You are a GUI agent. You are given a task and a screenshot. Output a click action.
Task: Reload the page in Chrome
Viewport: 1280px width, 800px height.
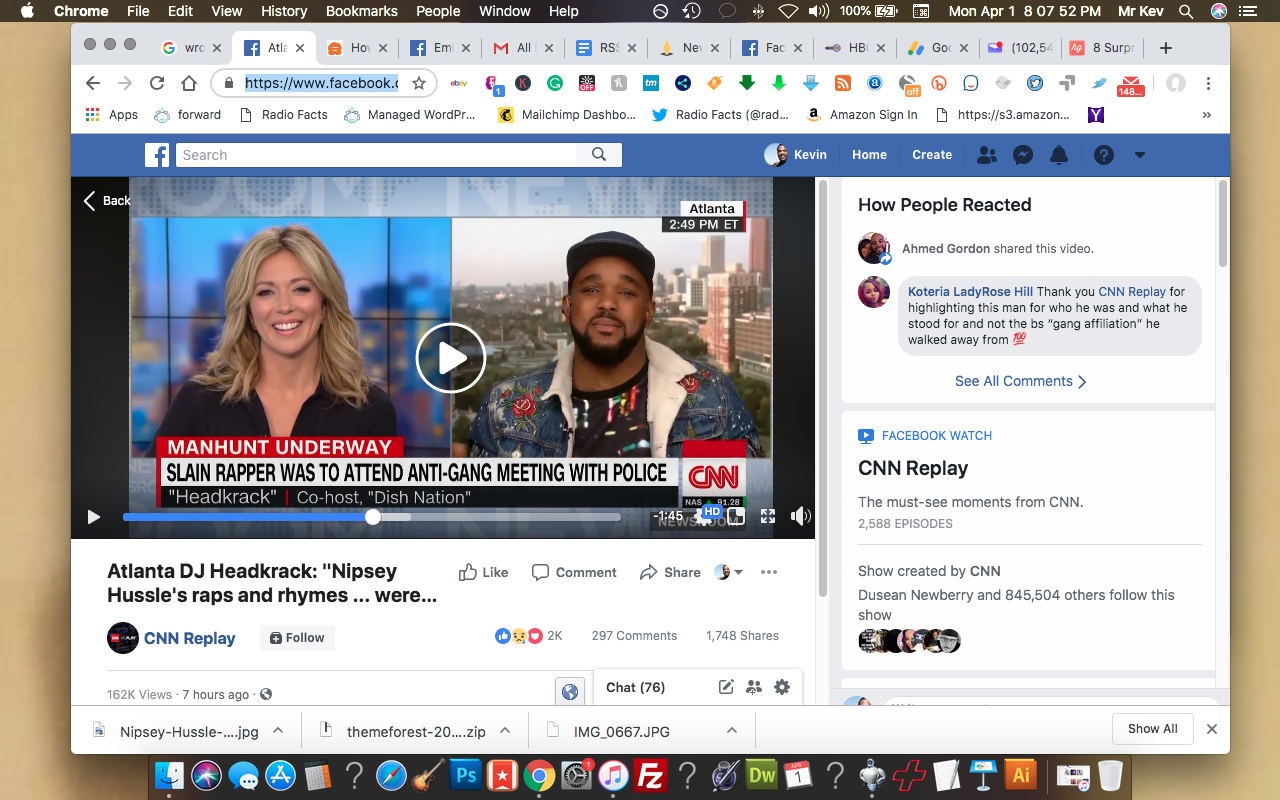pyautogui.click(x=157, y=84)
